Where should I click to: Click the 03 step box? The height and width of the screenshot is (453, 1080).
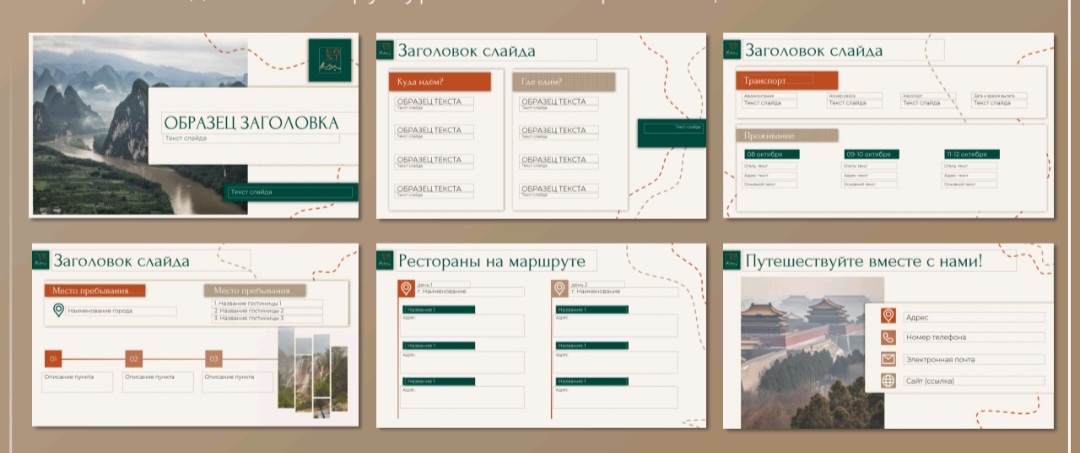click(214, 359)
